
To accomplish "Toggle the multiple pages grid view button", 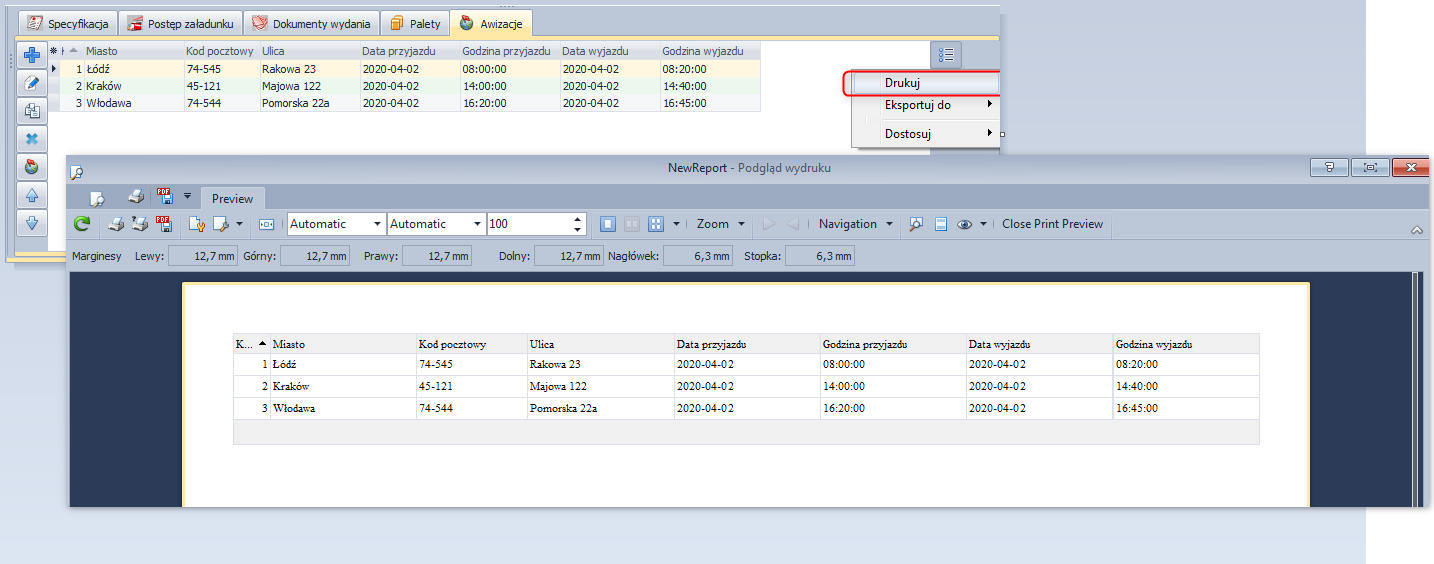I will point(656,225).
